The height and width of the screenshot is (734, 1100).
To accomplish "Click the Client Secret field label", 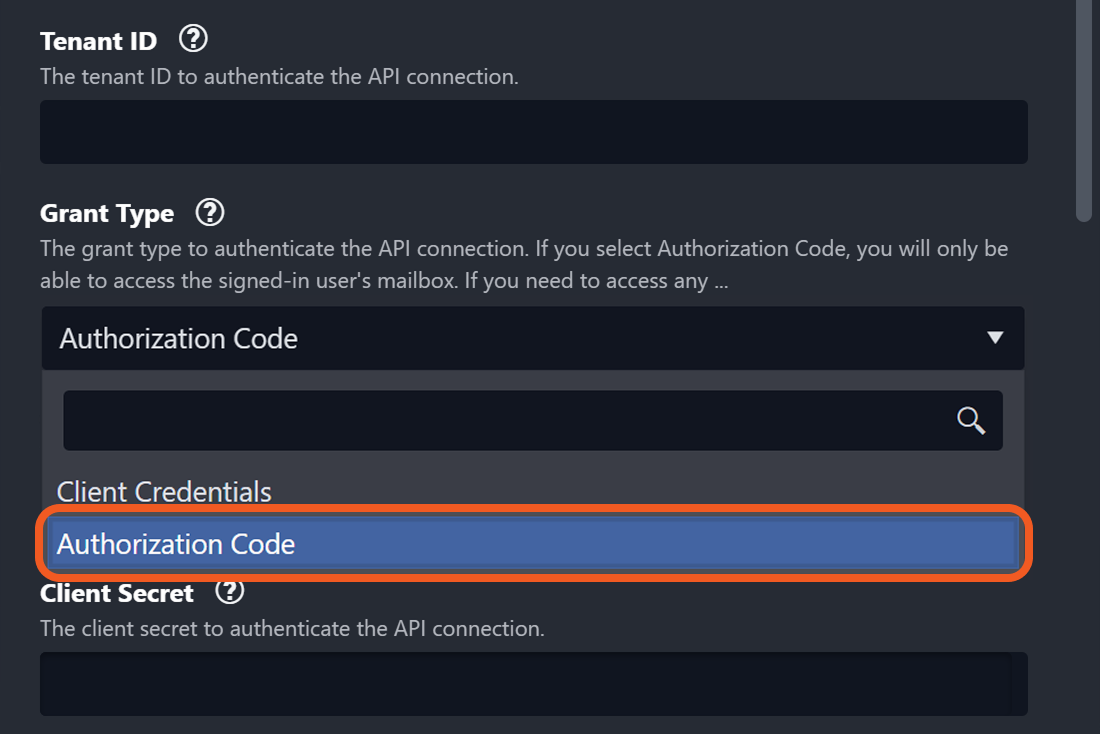I will (117, 593).
